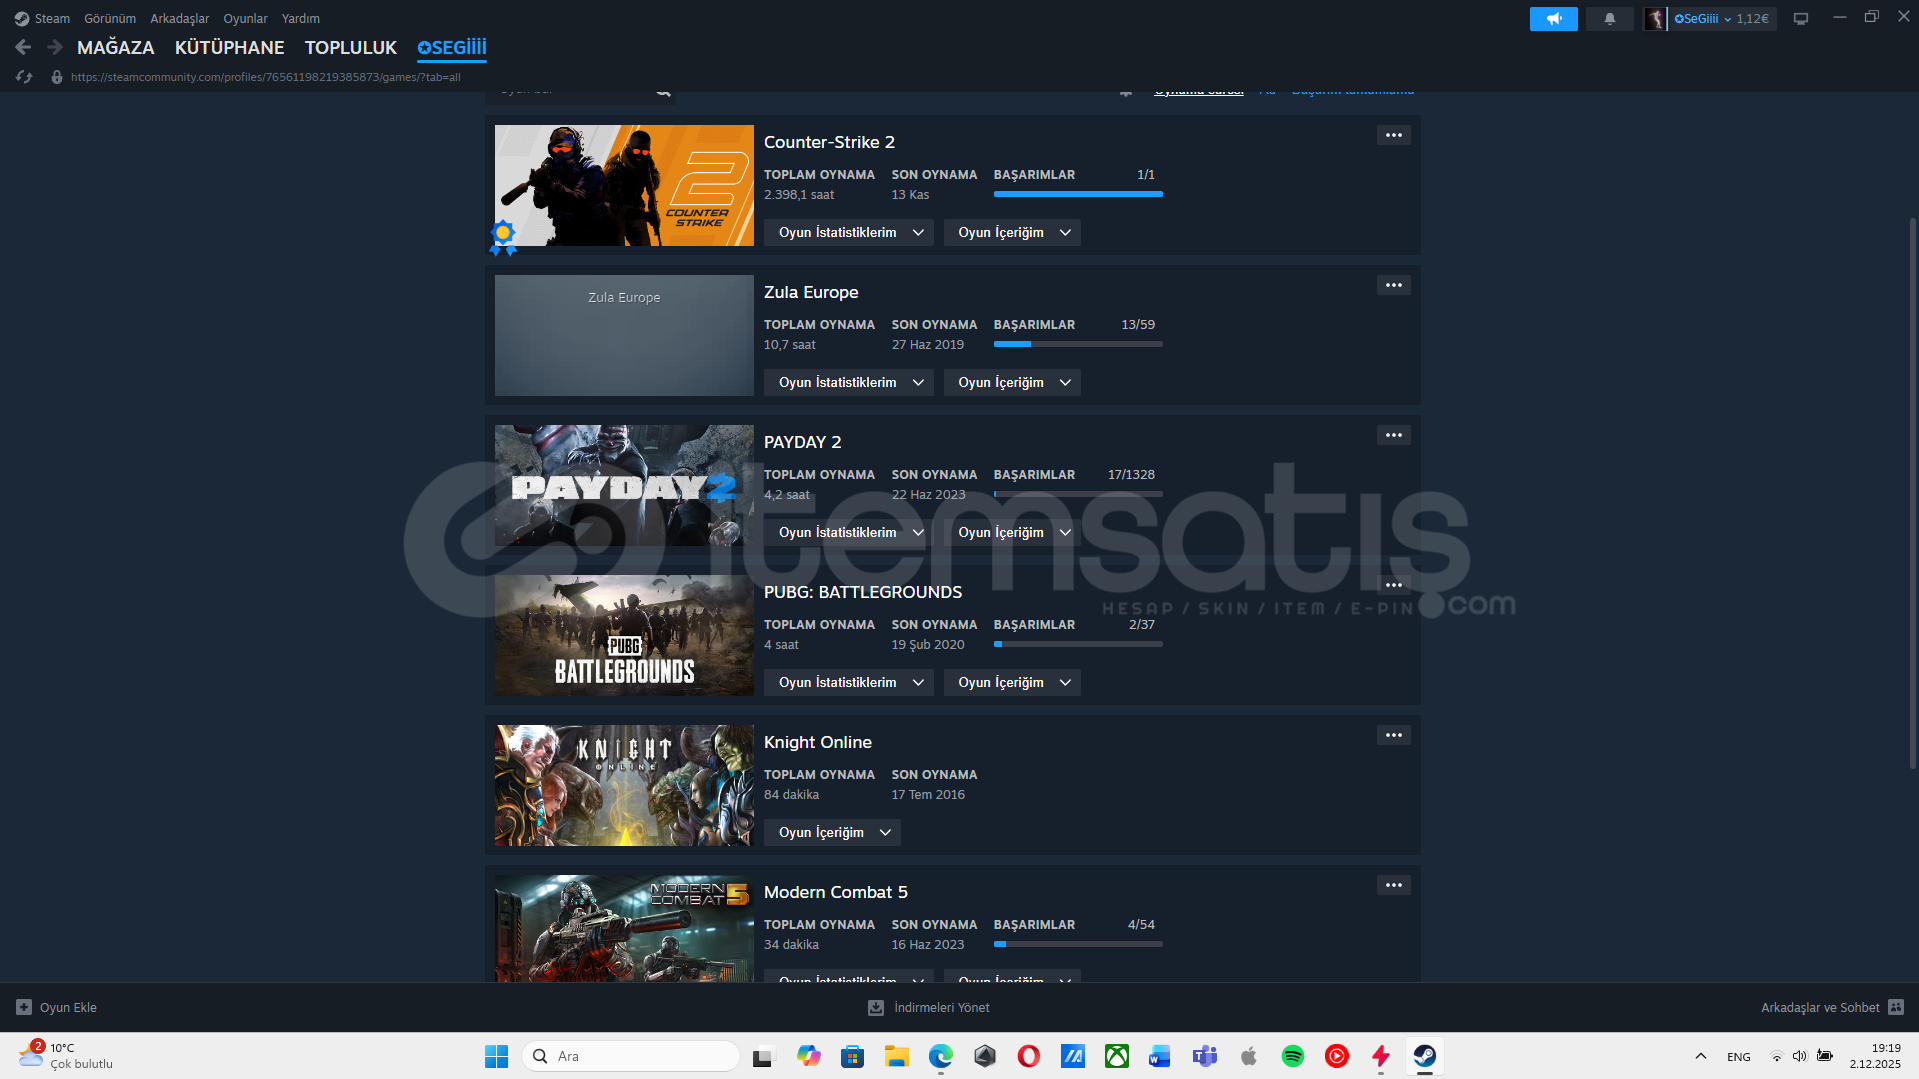Open Spotify from the taskbar
This screenshot has height=1079, width=1919.
1292,1056
